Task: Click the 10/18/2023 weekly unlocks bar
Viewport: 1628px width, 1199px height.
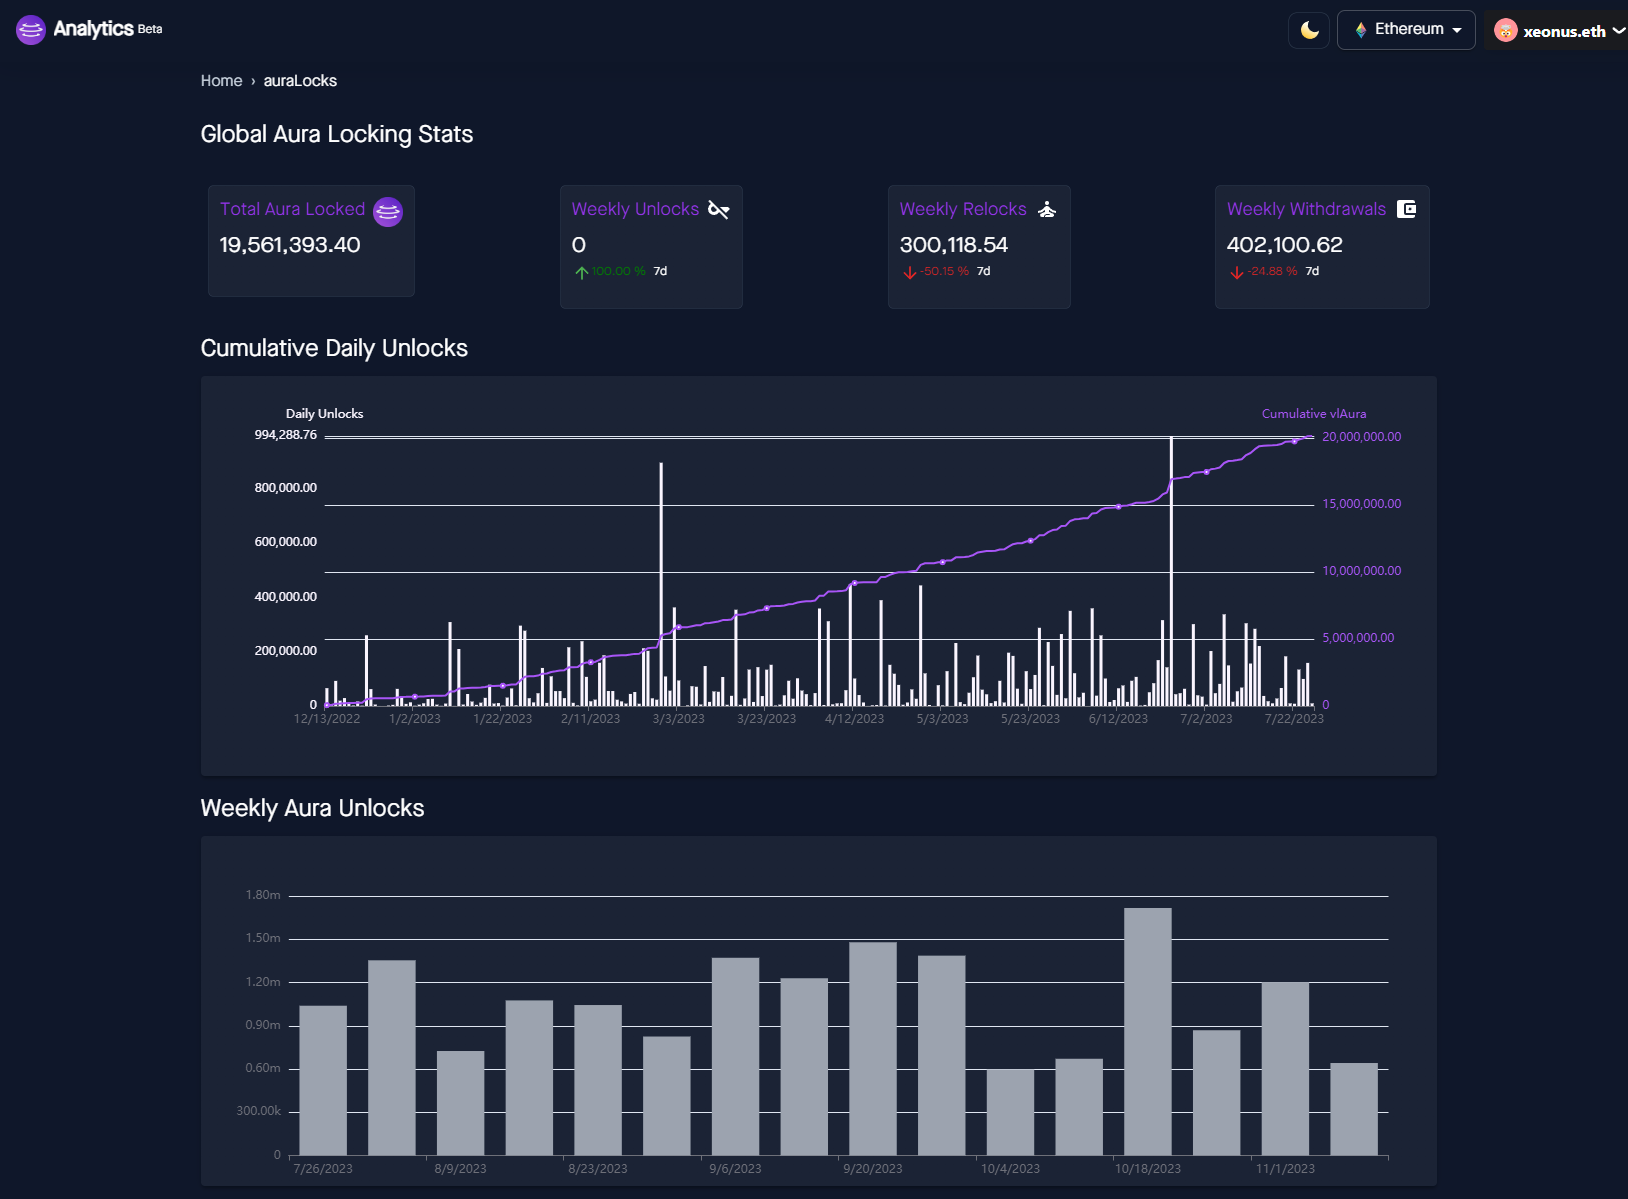Action: [x=1148, y=1032]
